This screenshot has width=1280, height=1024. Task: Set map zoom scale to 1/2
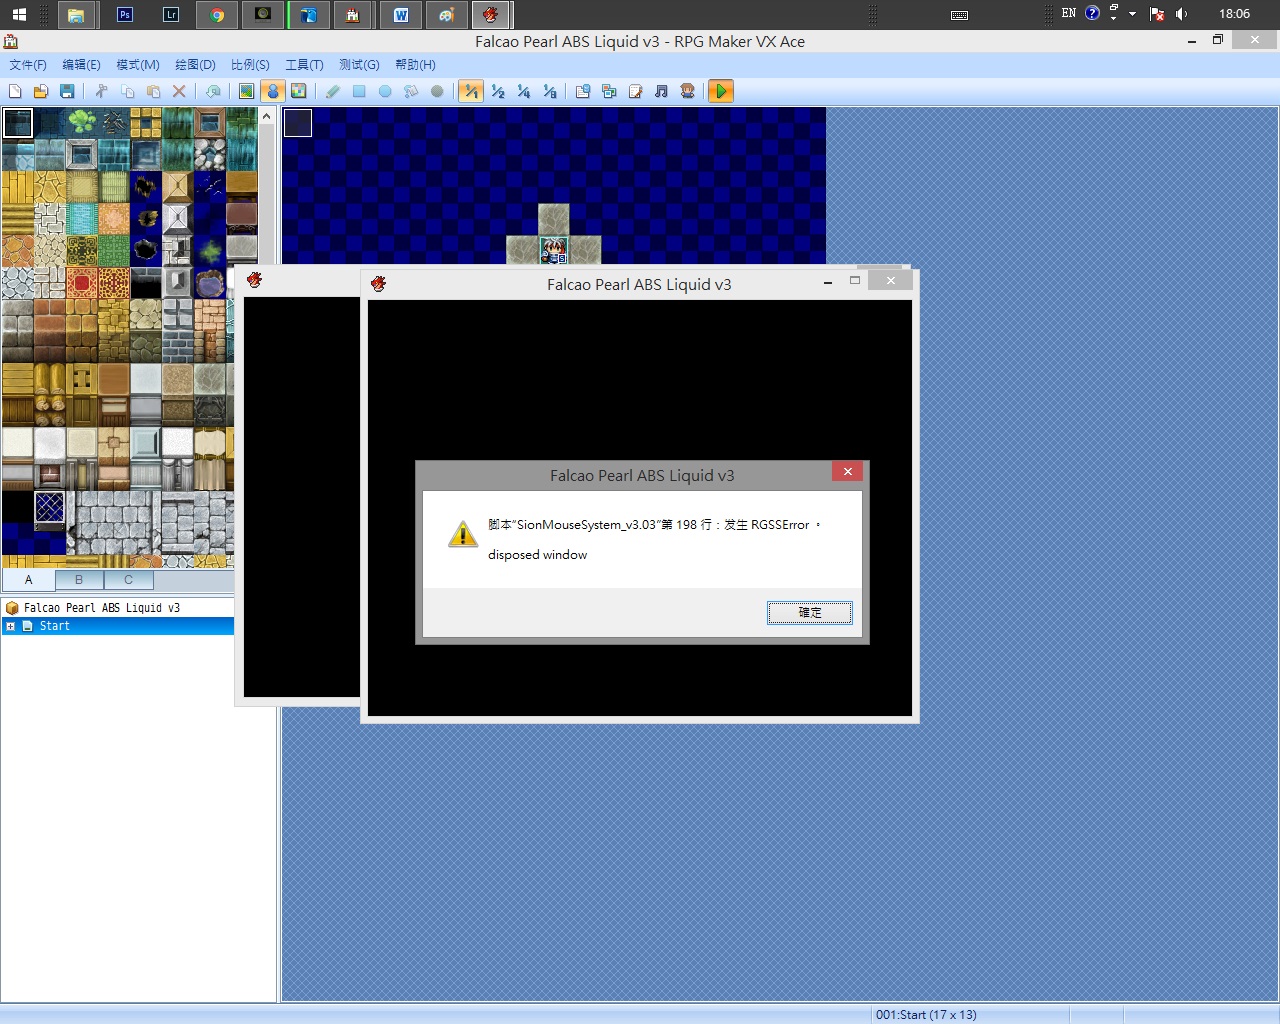click(x=498, y=91)
